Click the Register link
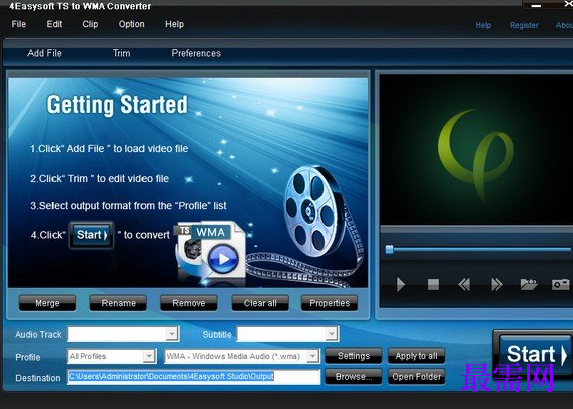The image size is (573, 409). [x=524, y=25]
